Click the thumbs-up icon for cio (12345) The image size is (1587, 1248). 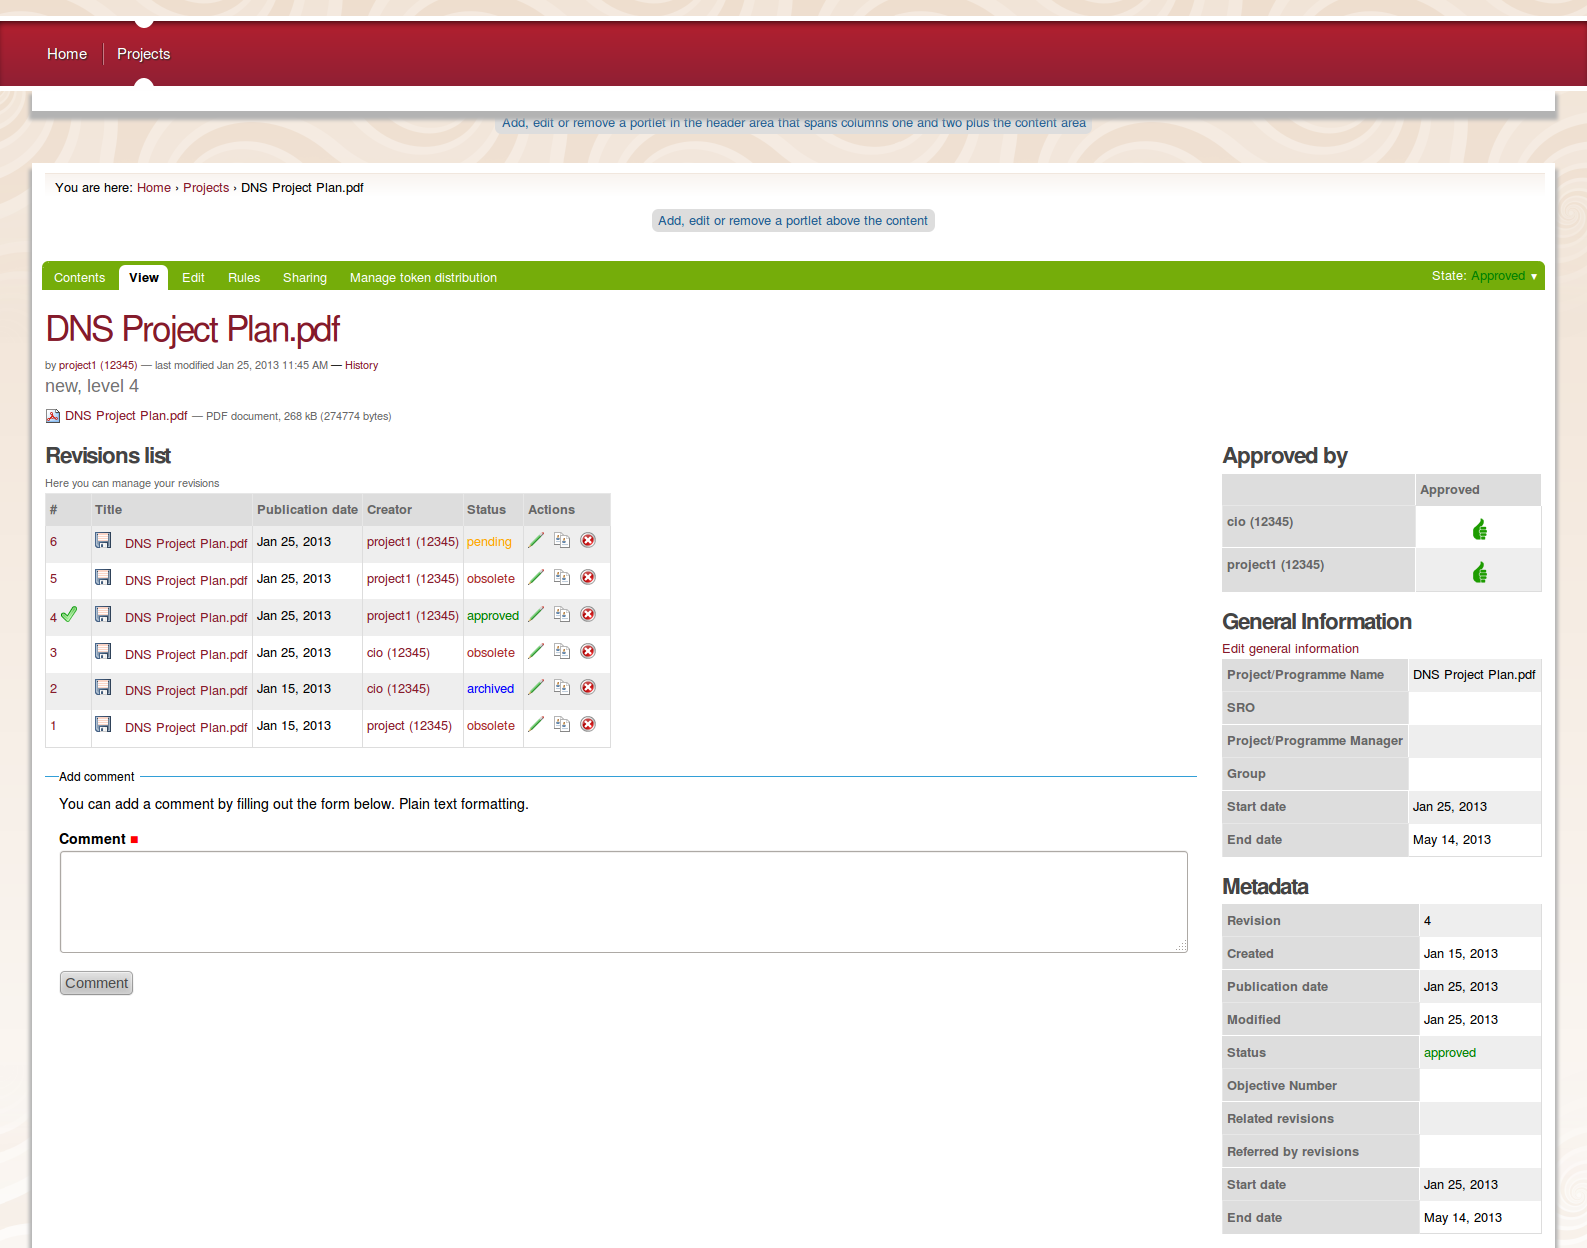[1480, 529]
